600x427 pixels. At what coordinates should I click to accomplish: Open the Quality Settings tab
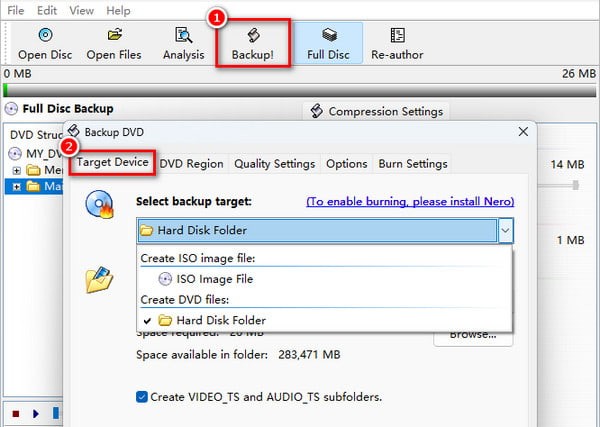tap(275, 164)
